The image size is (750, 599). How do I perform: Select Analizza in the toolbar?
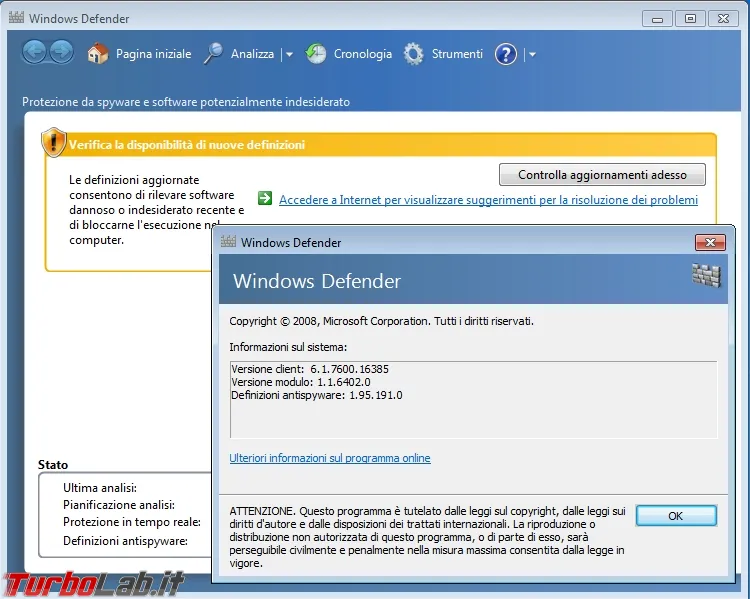point(253,54)
